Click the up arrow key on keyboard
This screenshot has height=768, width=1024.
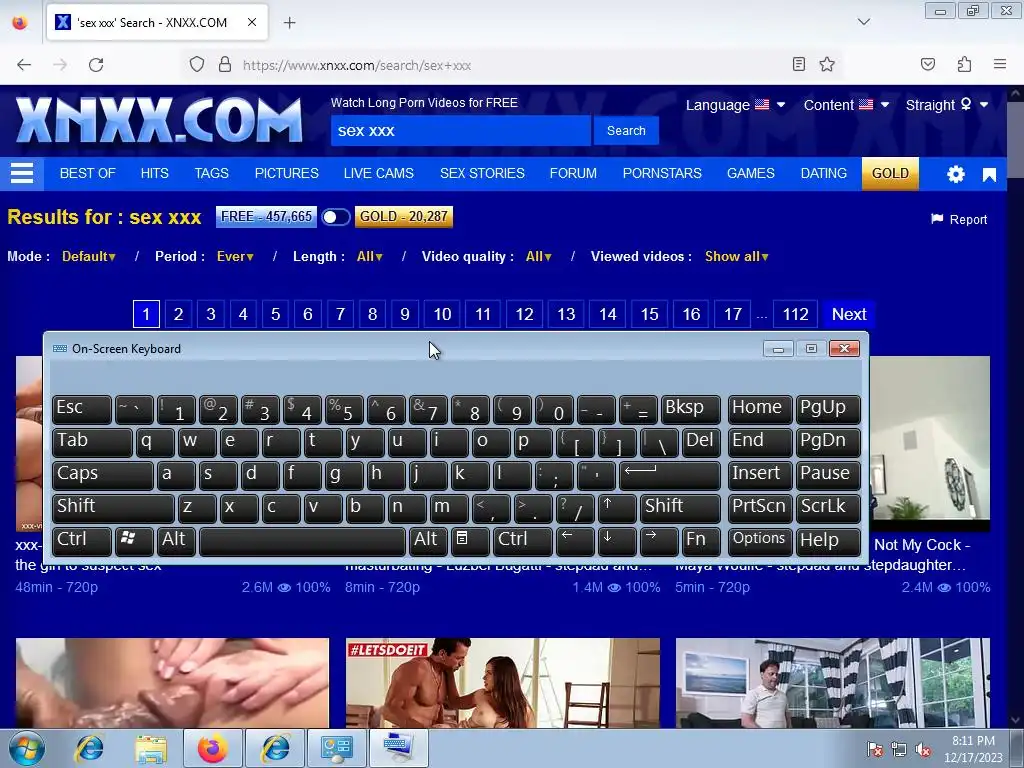(x=616, y=508)
